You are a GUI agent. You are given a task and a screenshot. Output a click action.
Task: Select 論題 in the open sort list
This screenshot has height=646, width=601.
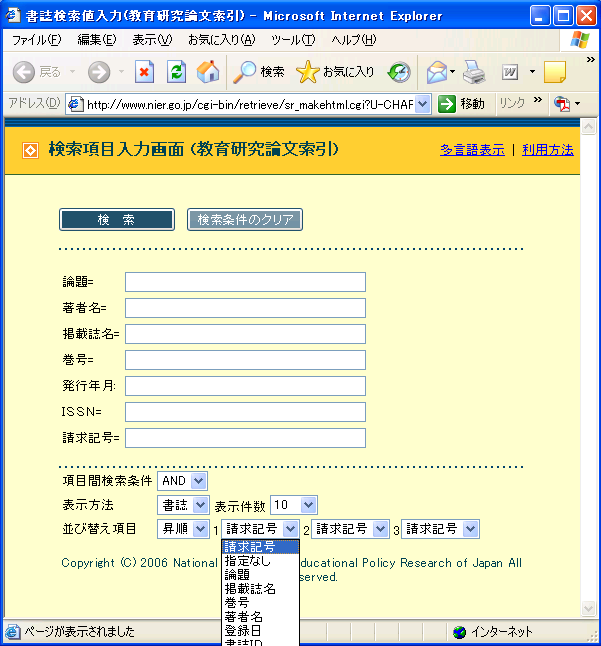click(260, 575)
